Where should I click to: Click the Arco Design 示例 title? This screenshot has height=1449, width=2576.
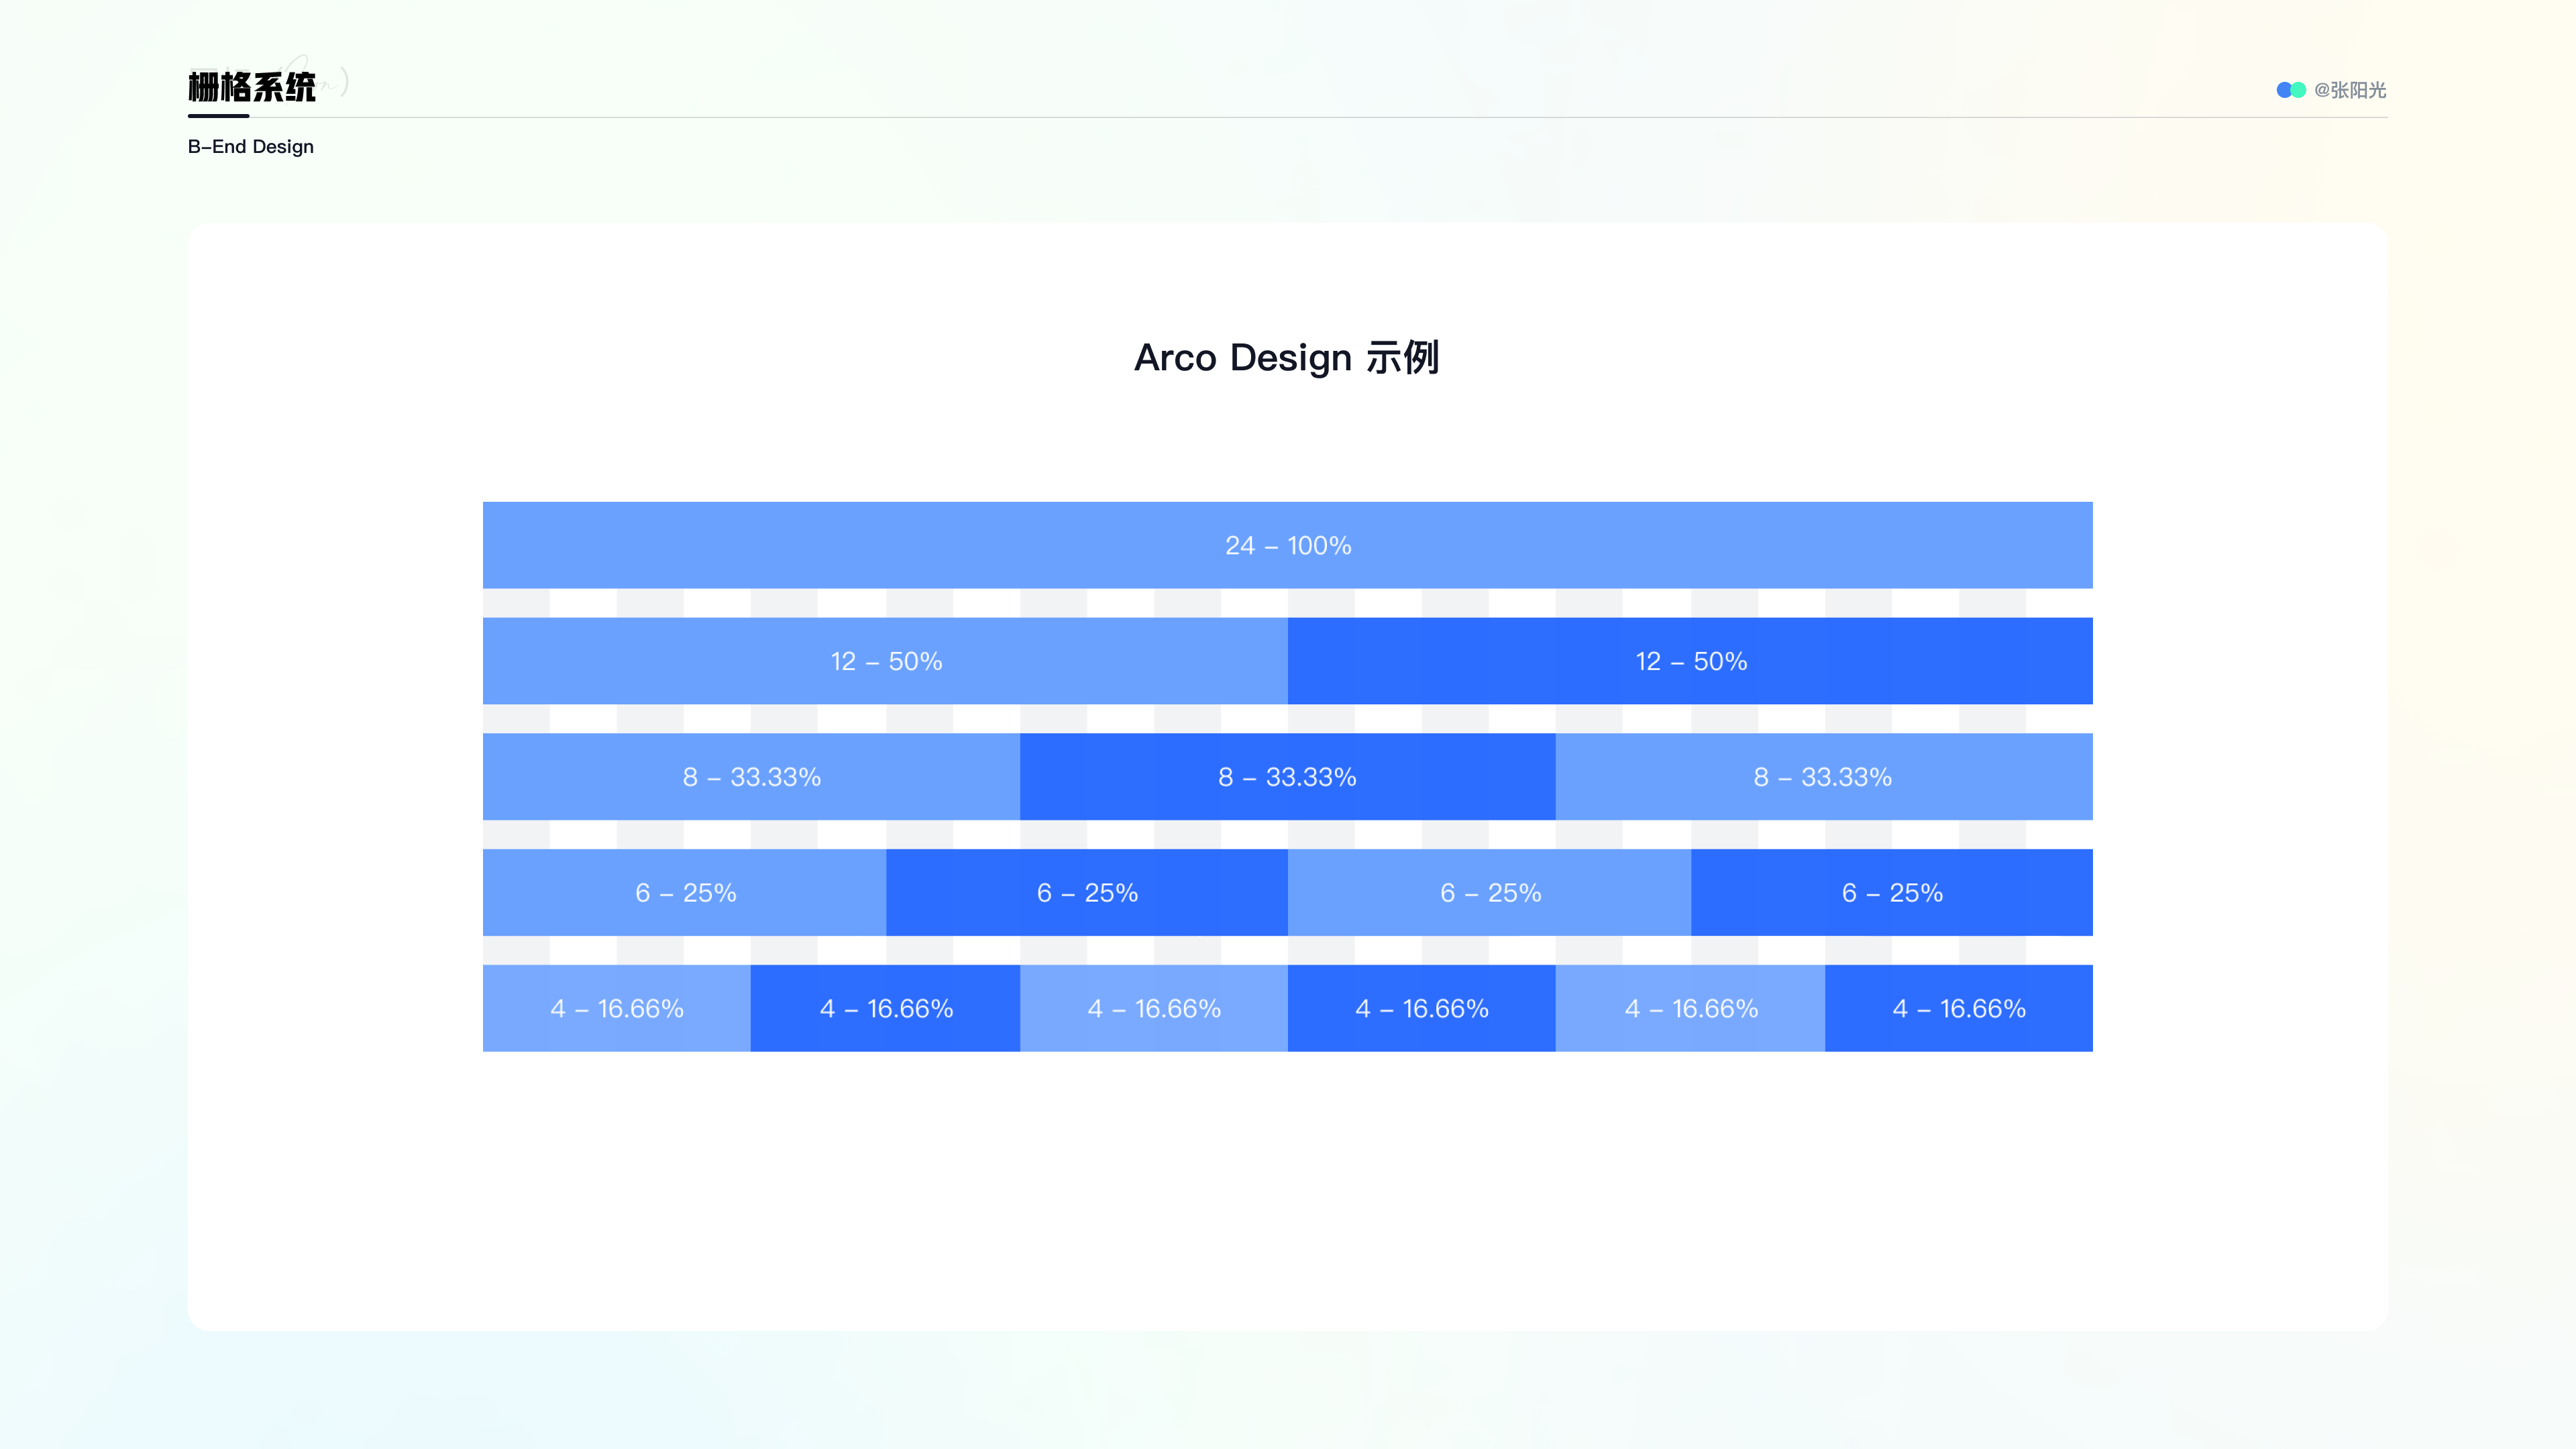coord(1287,357)
